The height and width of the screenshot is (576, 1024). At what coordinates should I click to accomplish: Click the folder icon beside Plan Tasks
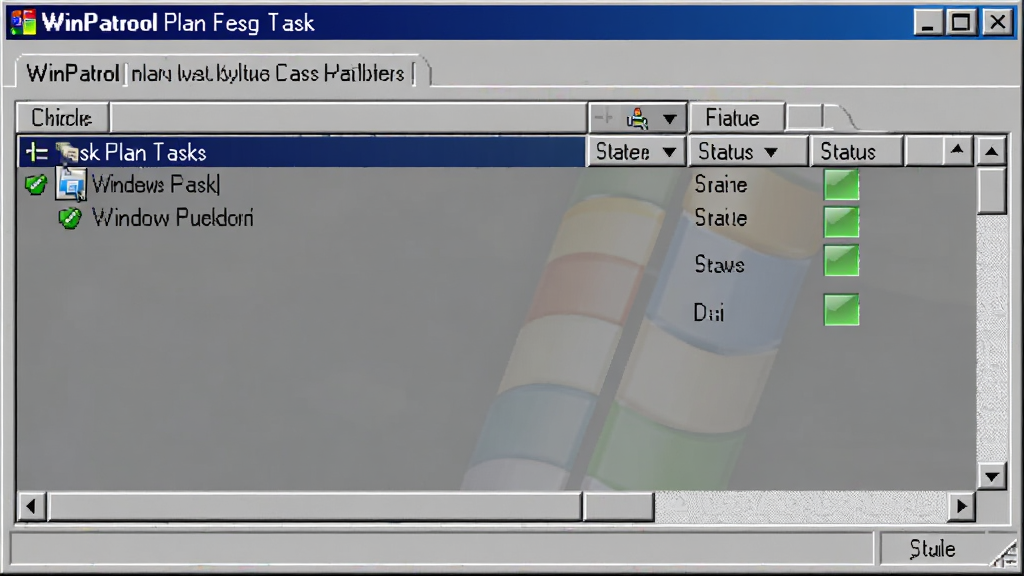[67, 152]
